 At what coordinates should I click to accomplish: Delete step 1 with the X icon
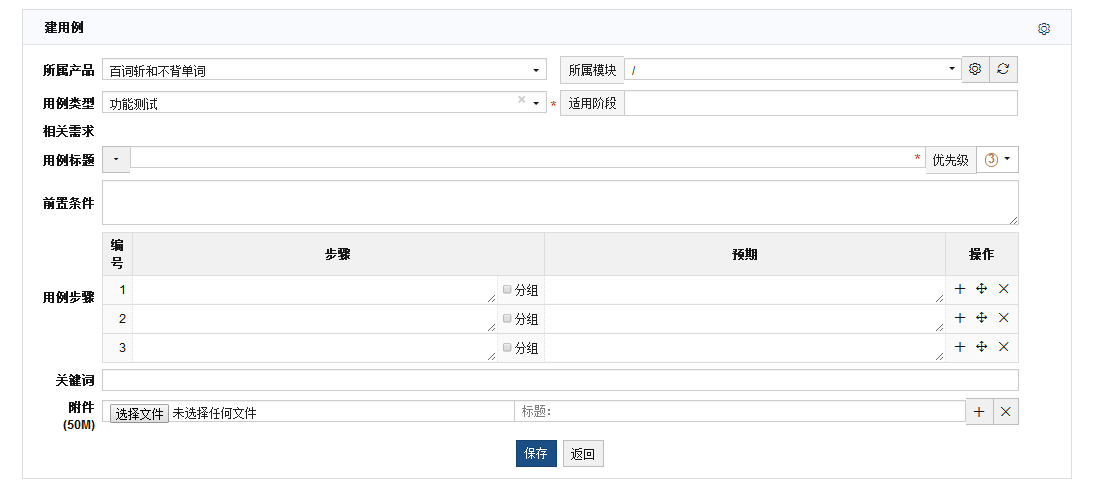(1004, 289)
